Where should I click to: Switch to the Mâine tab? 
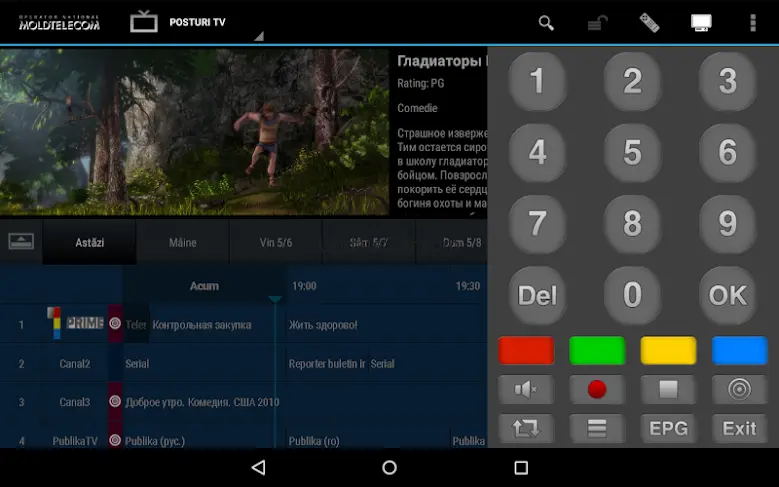(x=182, y=243)
